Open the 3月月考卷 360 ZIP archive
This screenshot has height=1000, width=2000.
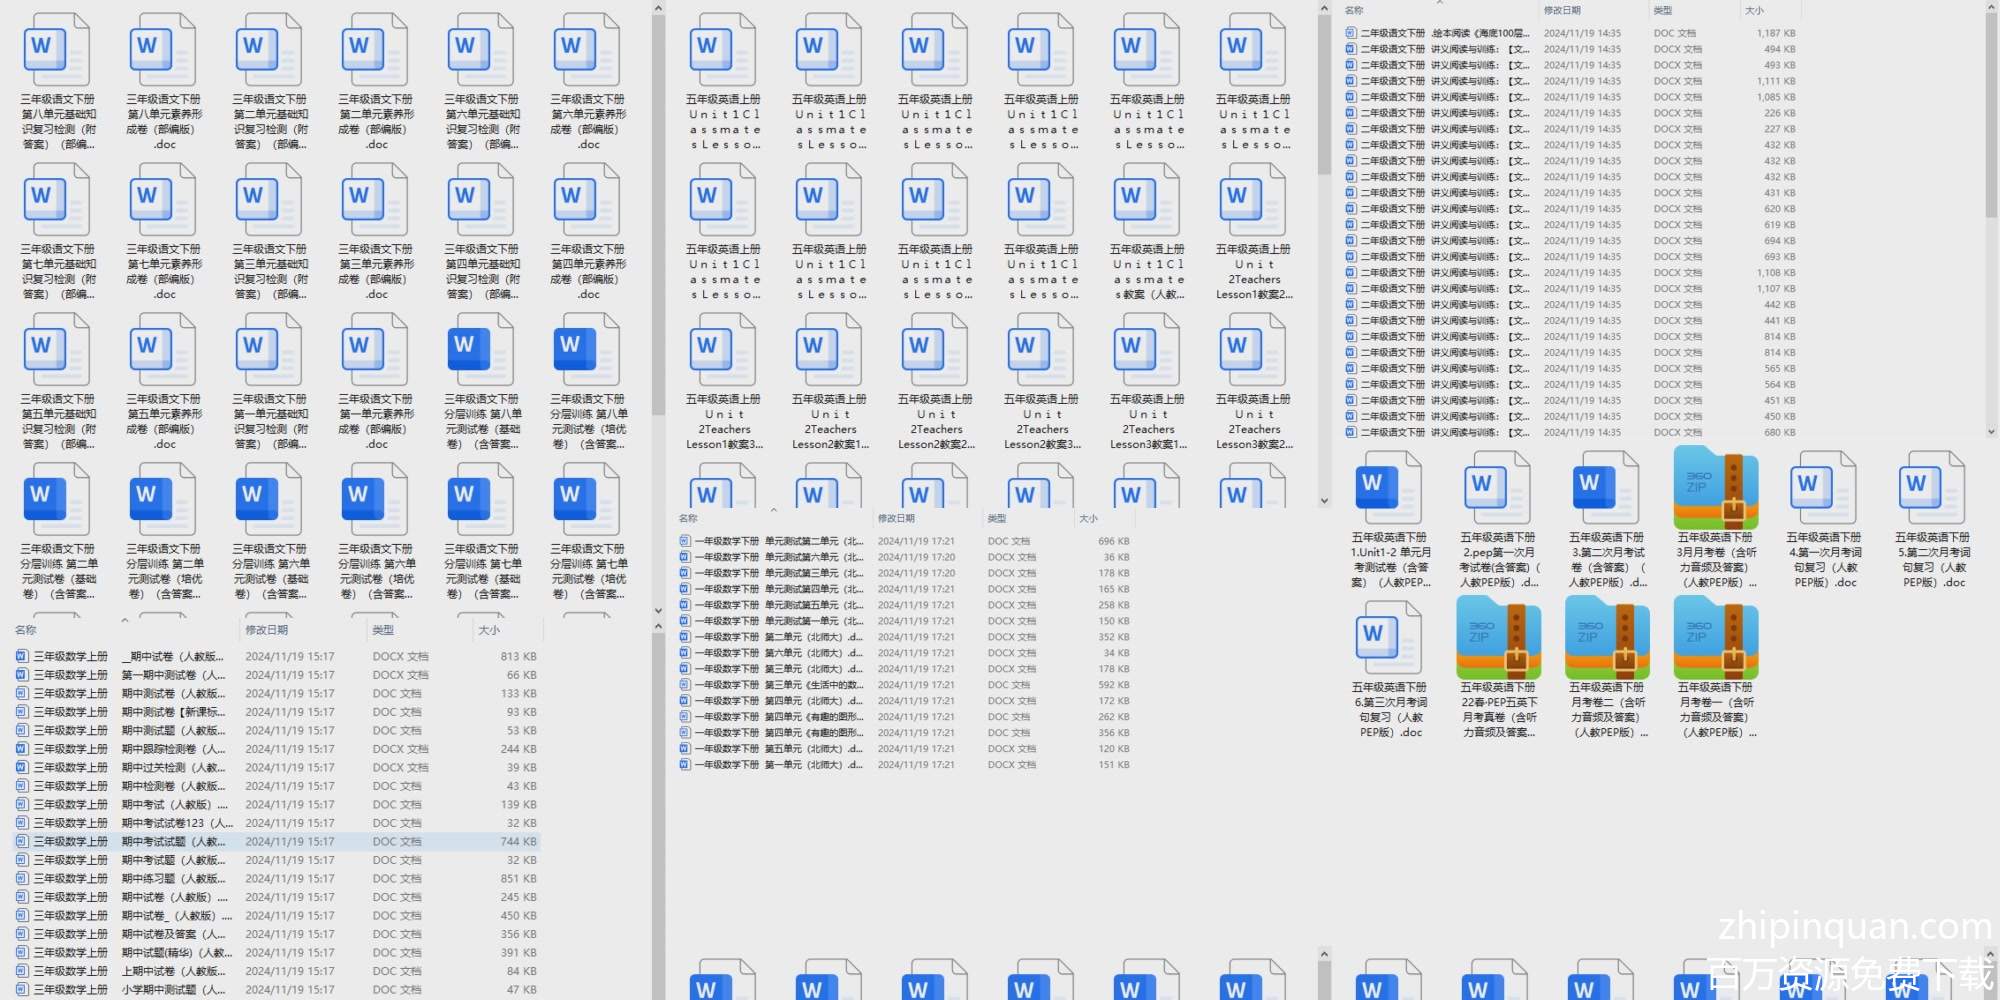click(1715, 490)
